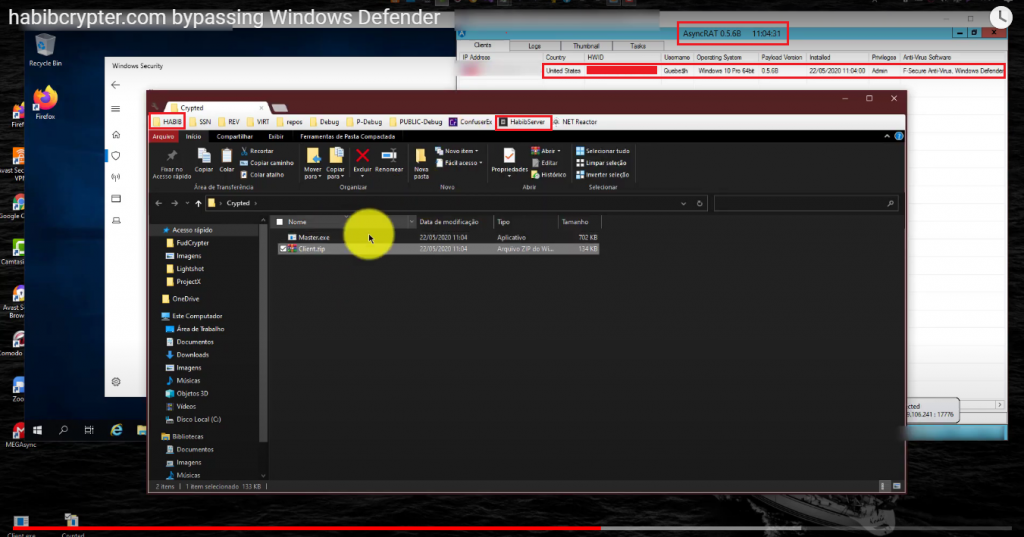Switch to AsyncRAT Thumbnail tab

click(585, 46)
